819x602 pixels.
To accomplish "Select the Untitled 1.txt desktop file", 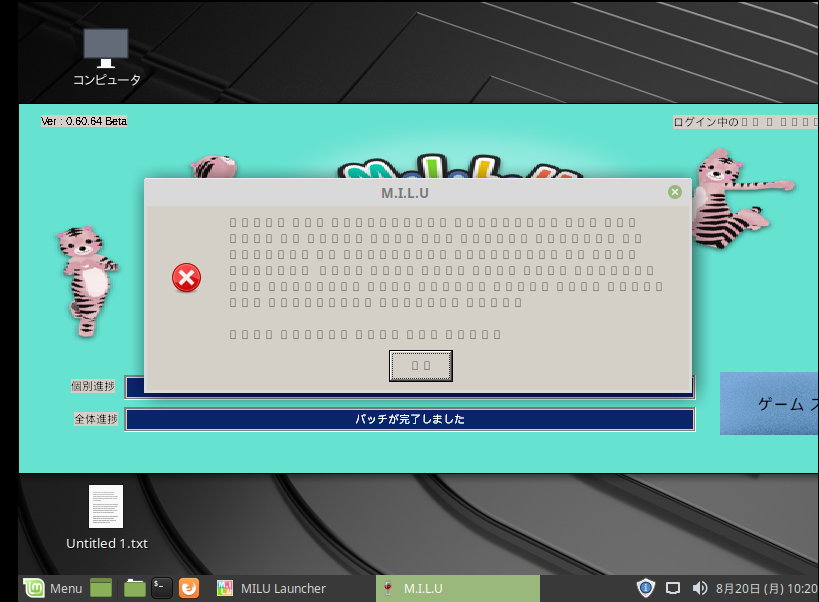I will pos(106,517).
